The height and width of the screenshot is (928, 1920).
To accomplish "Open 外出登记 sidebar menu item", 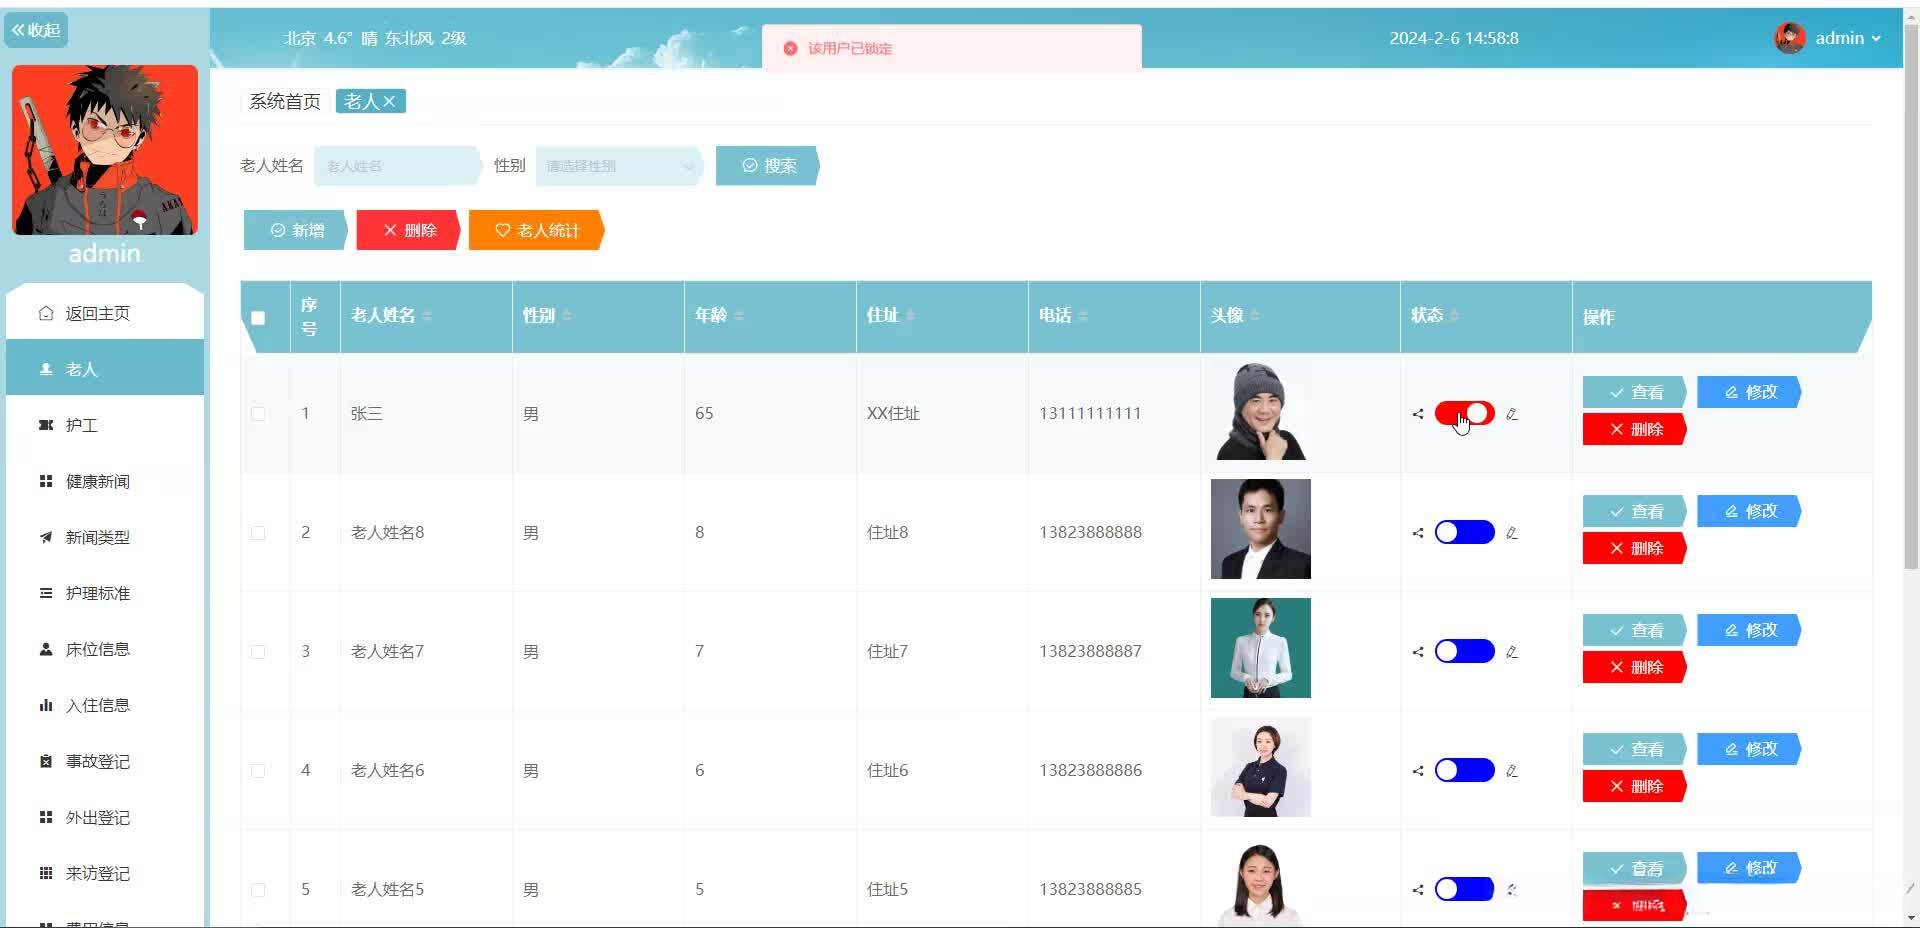I will click(105, 817).
